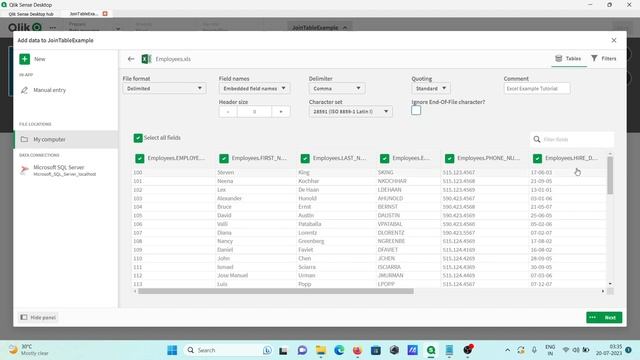Image resolution: width=640 pixels, height=360 pixels.
Task: Open the File format dropdown
Action: tap(164, 88)
